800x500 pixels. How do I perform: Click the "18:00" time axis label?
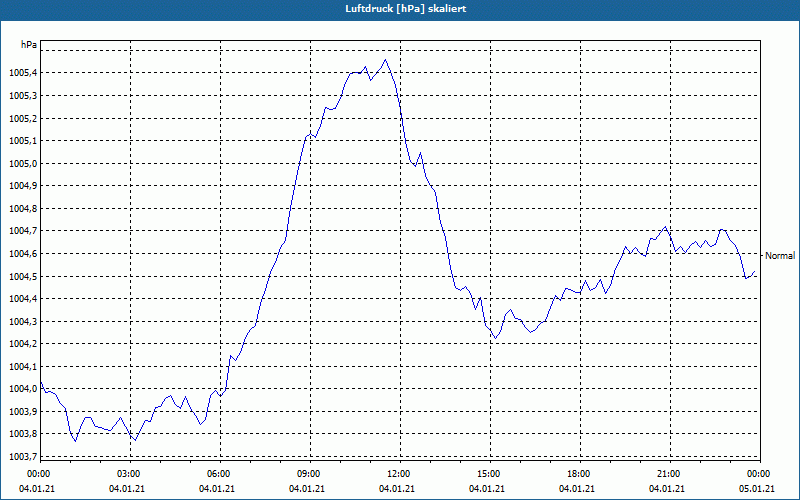[x=579, y=474]
